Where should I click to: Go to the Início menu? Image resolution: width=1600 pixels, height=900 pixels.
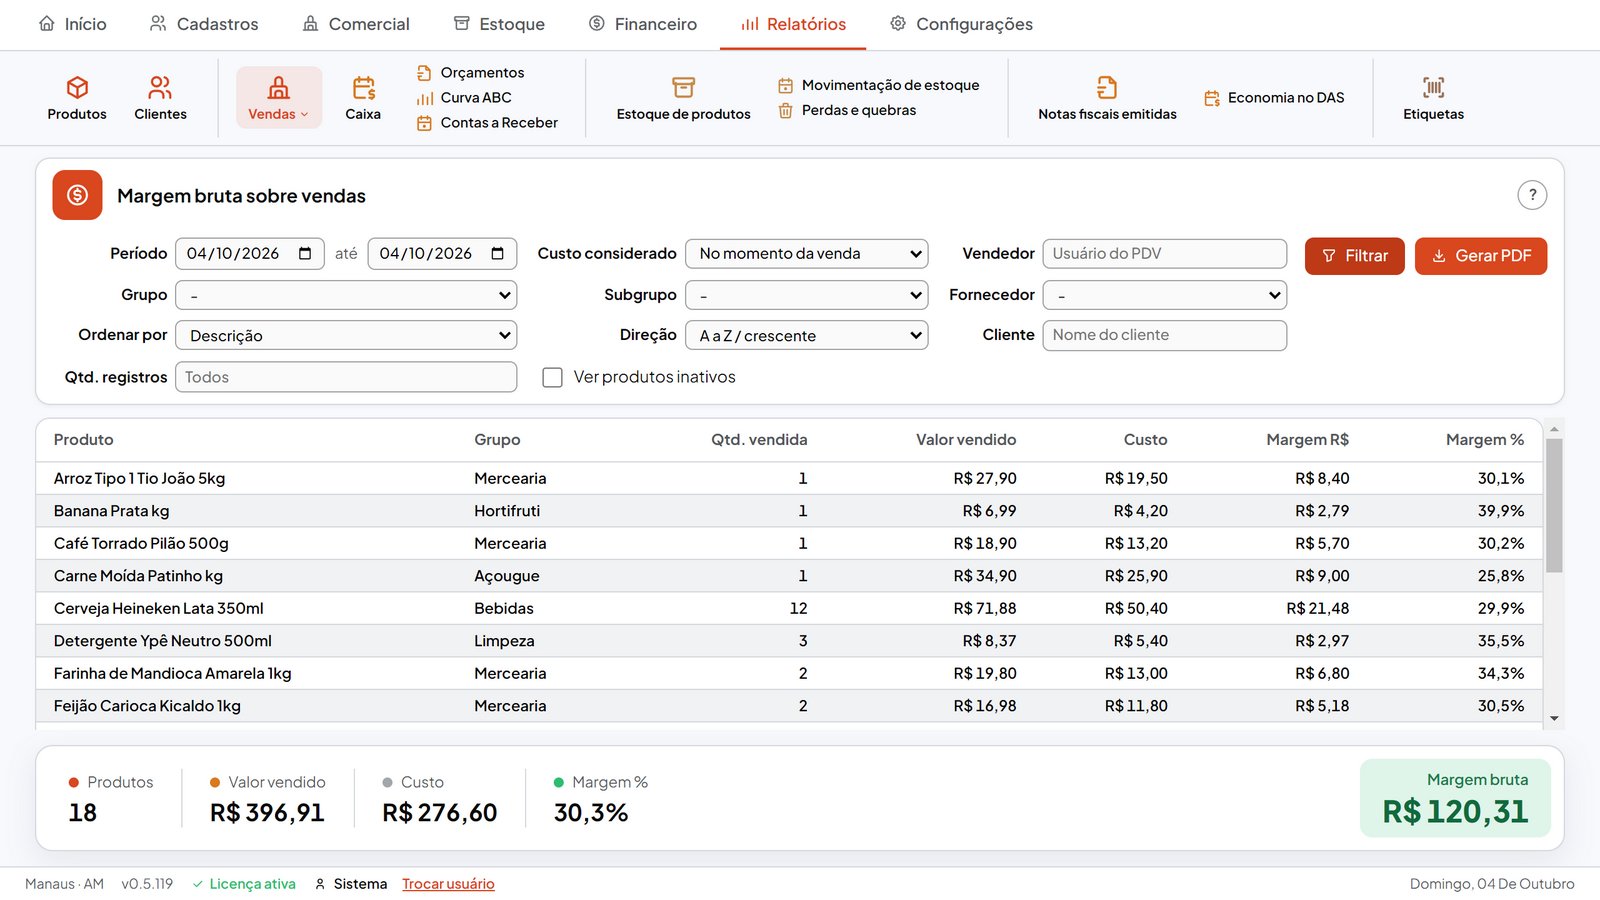point(72,24)
